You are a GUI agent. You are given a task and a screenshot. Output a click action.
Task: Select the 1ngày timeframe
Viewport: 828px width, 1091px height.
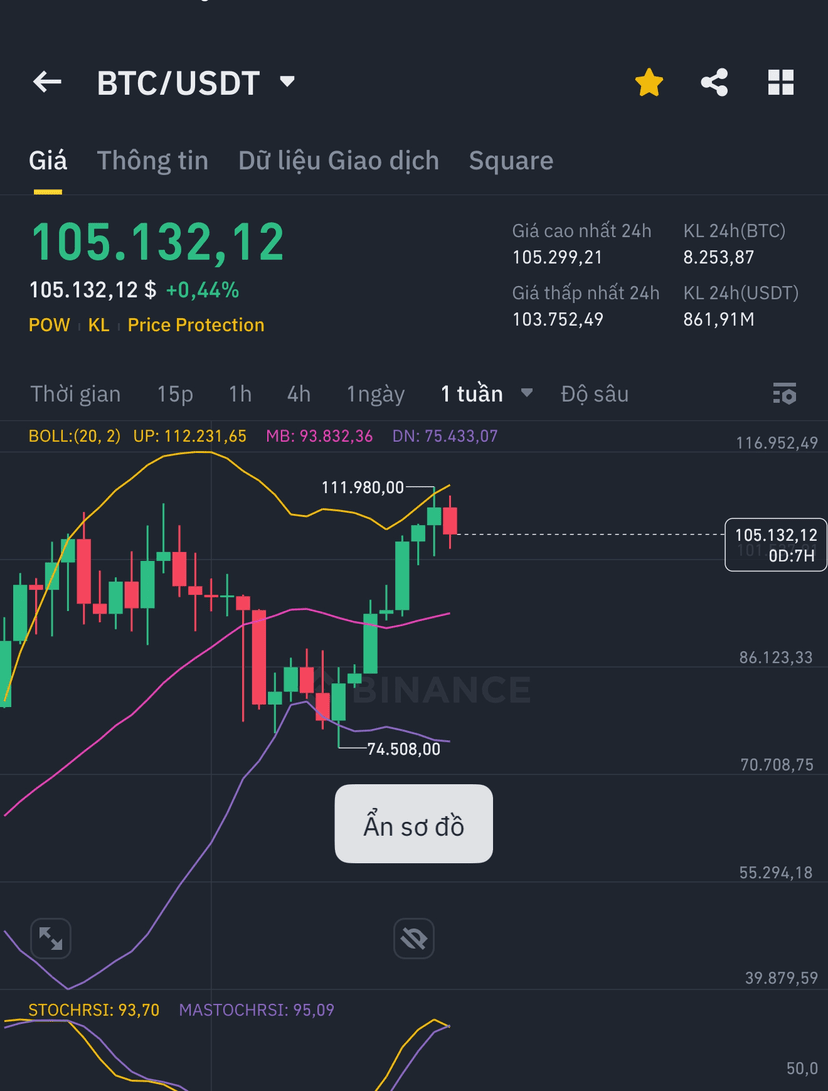[376, 395]
